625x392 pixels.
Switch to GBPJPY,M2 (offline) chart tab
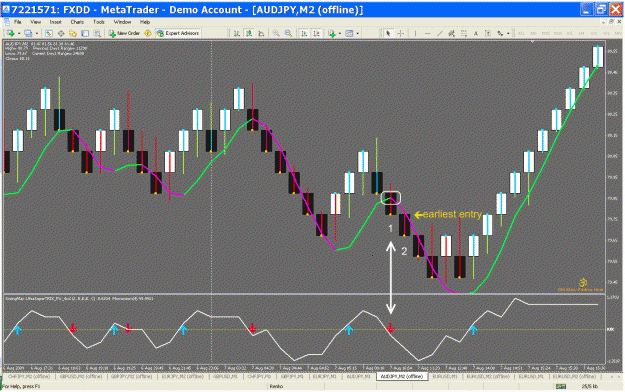pos(132,376)
